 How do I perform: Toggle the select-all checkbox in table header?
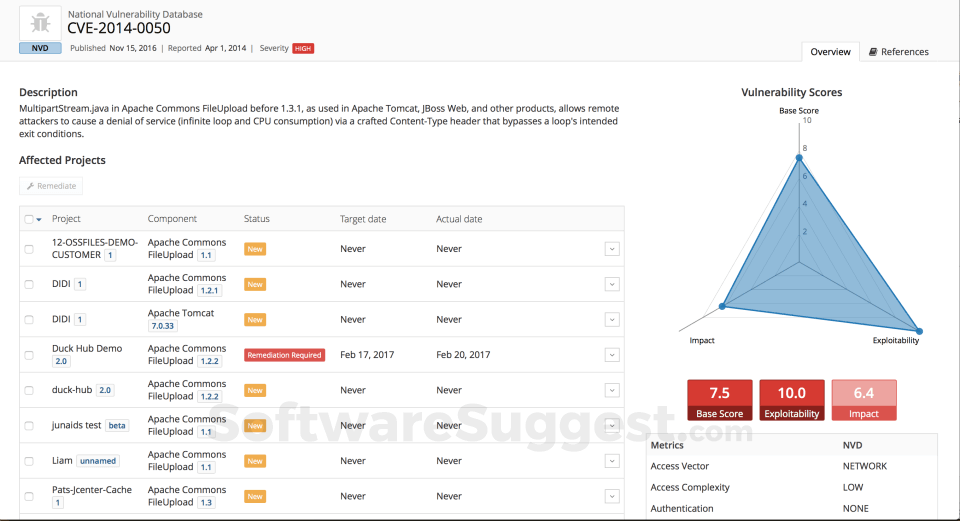[x=29, y=219]
